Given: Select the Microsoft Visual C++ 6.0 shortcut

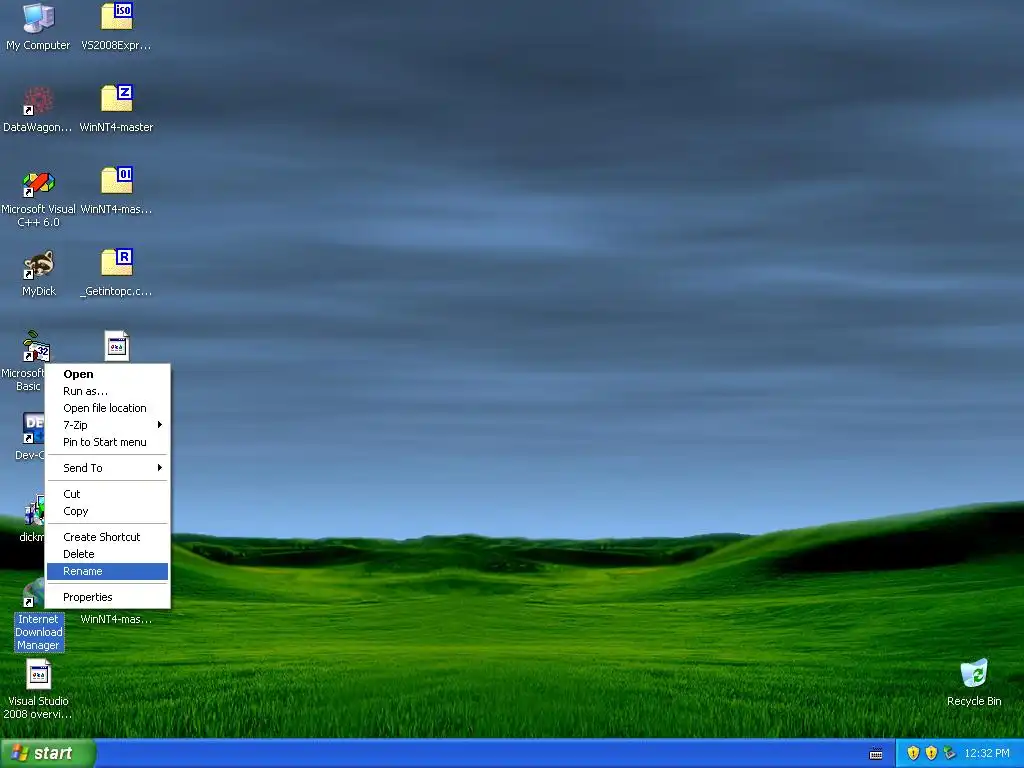Looking at the screenshot, I should (x=38, y=184).
